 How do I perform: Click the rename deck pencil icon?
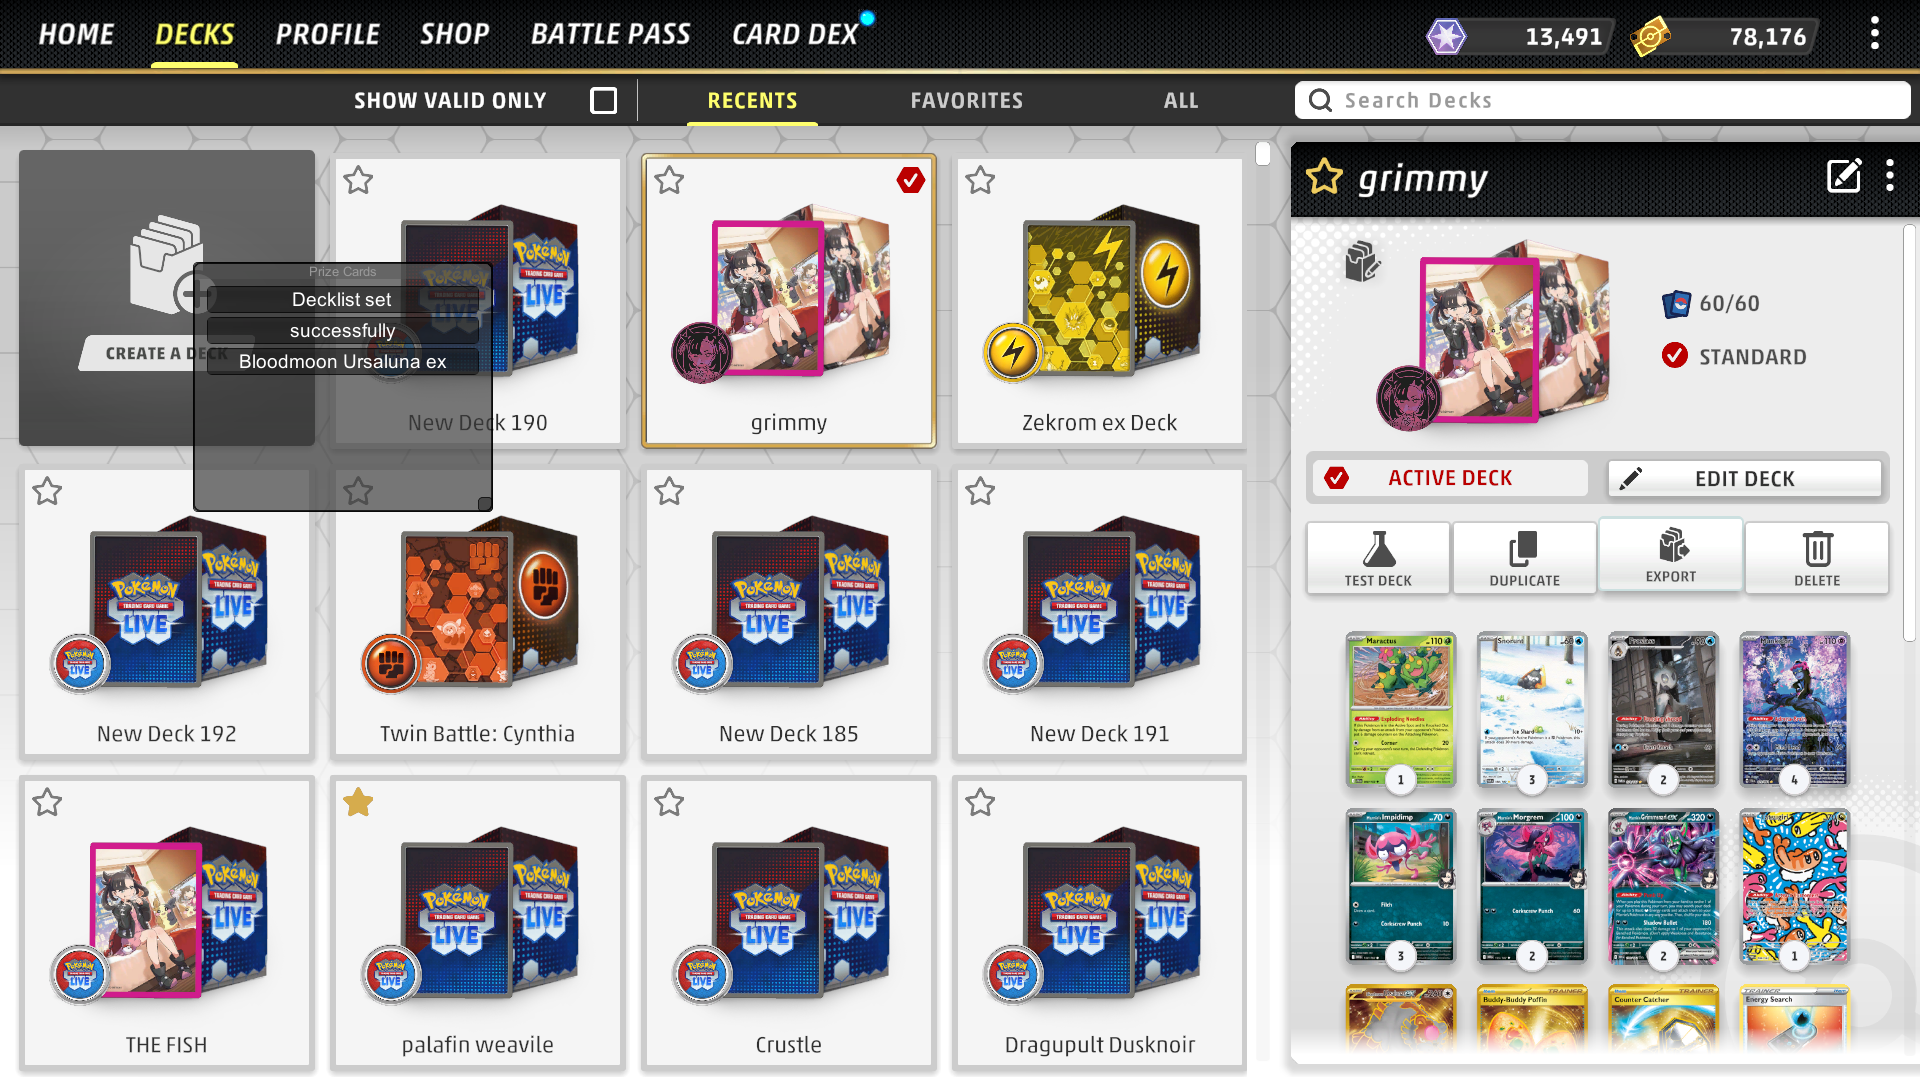(1844, 176)
